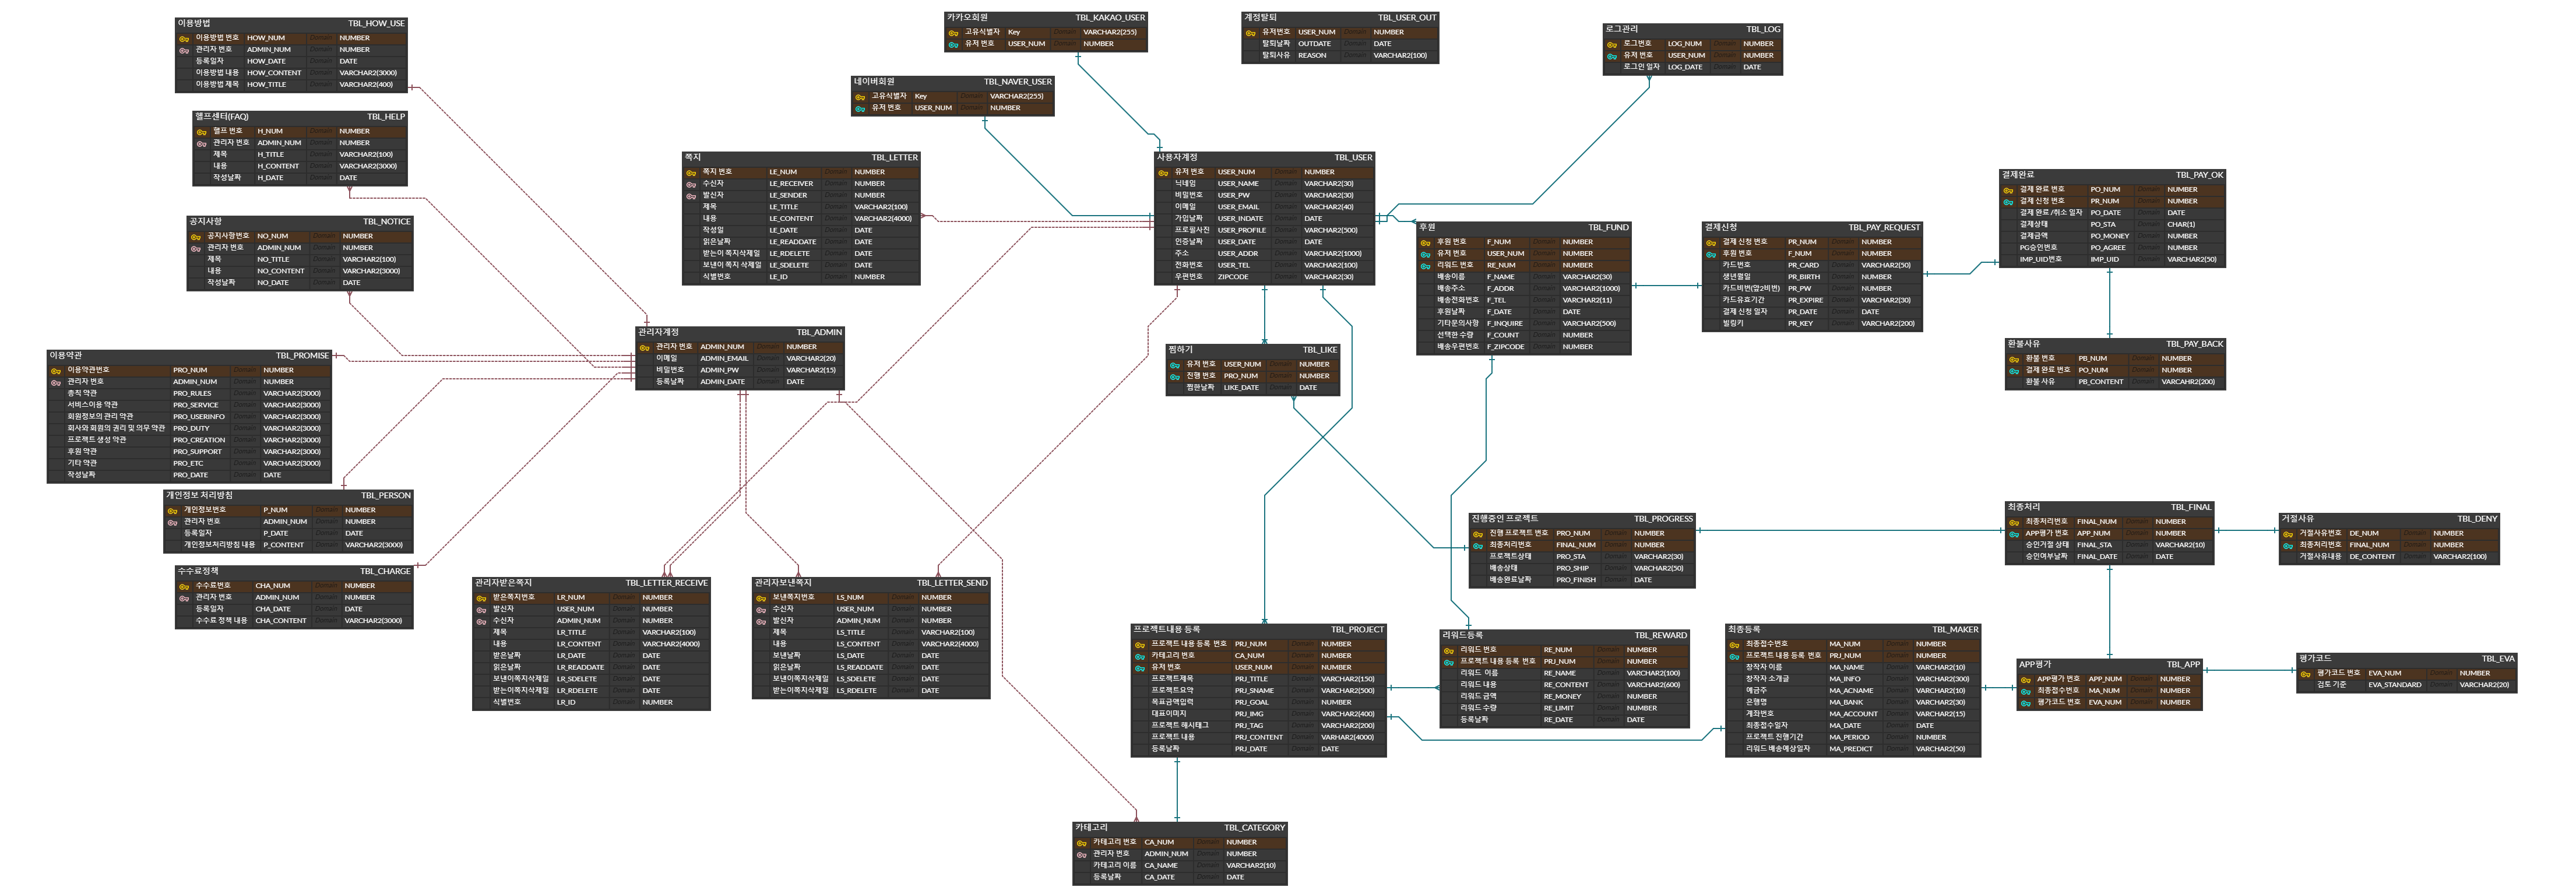Click the Domain cell of USER_EMAIL row
Viewport: 2576px width, 887px height.
pyautogui.click(x=1287, y=206)
